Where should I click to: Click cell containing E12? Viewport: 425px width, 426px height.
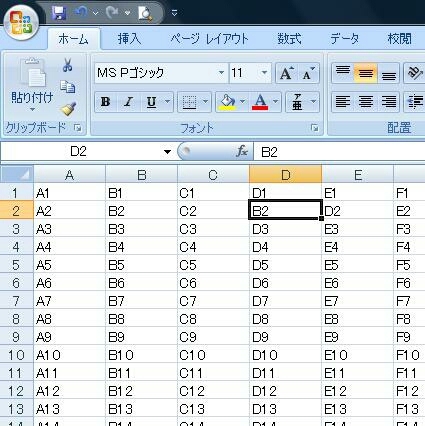[357, 391]
